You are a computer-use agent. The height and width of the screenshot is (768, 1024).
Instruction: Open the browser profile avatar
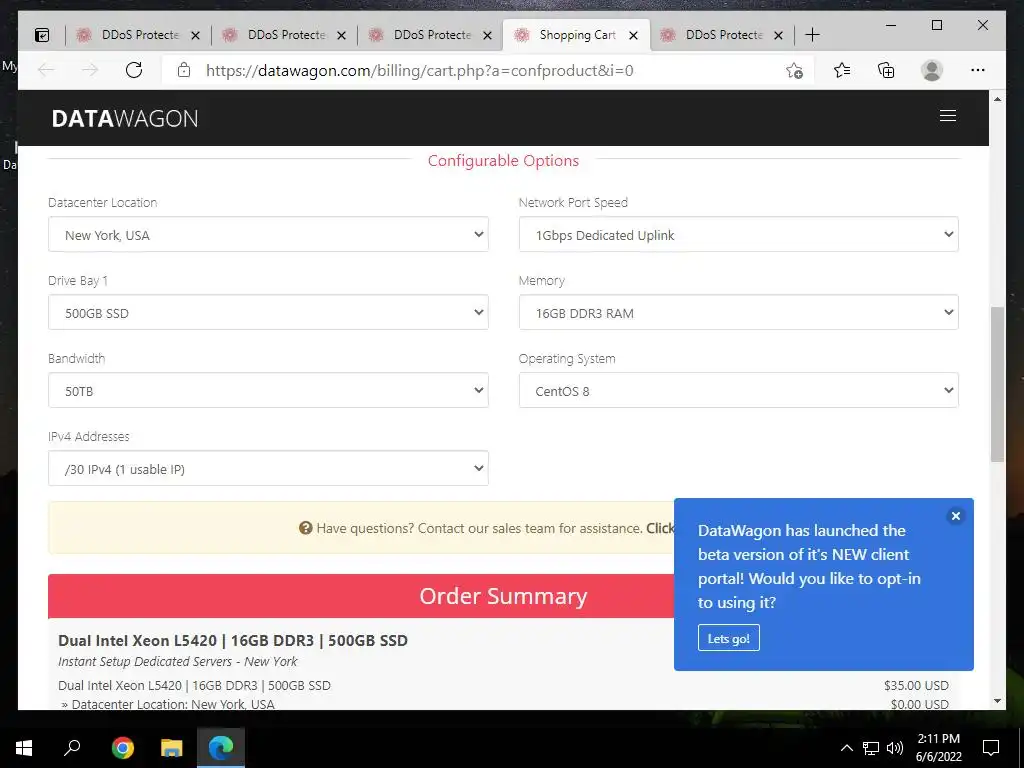[x=932, y=70]
